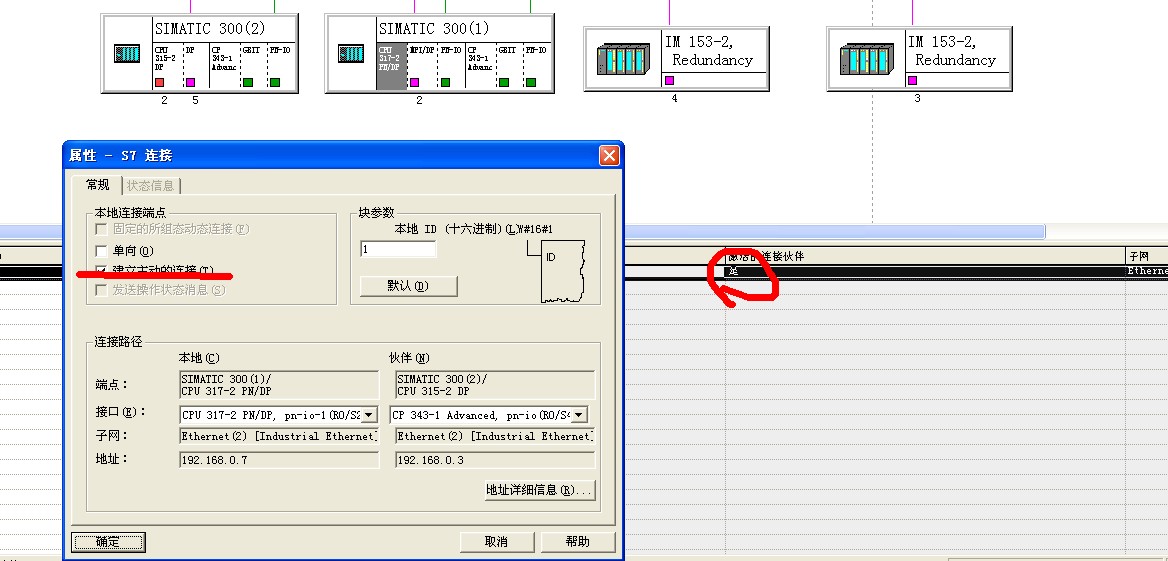Click the partner address field 192.168.0.3
The height and width of the screenshot is (561, 1168).
(493, 460)
